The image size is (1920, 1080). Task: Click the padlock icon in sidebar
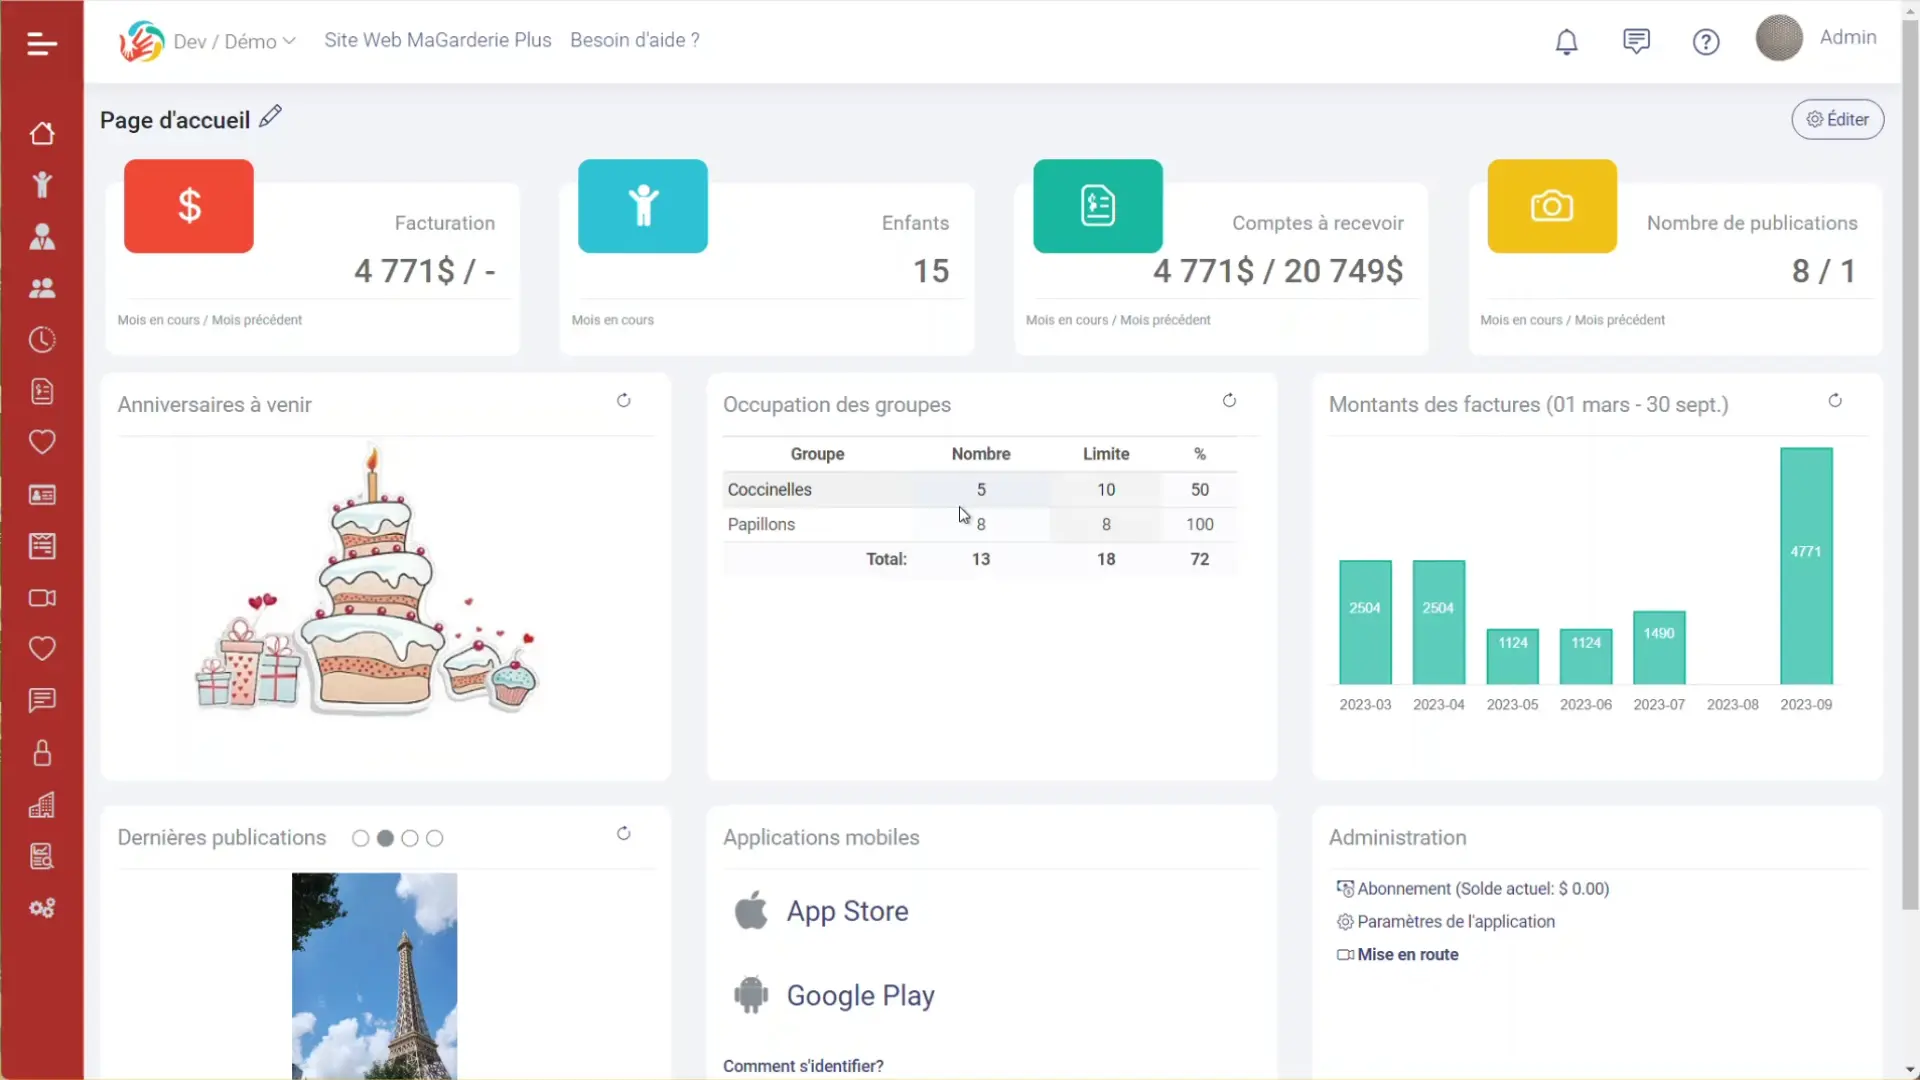(x=42, y=753)
